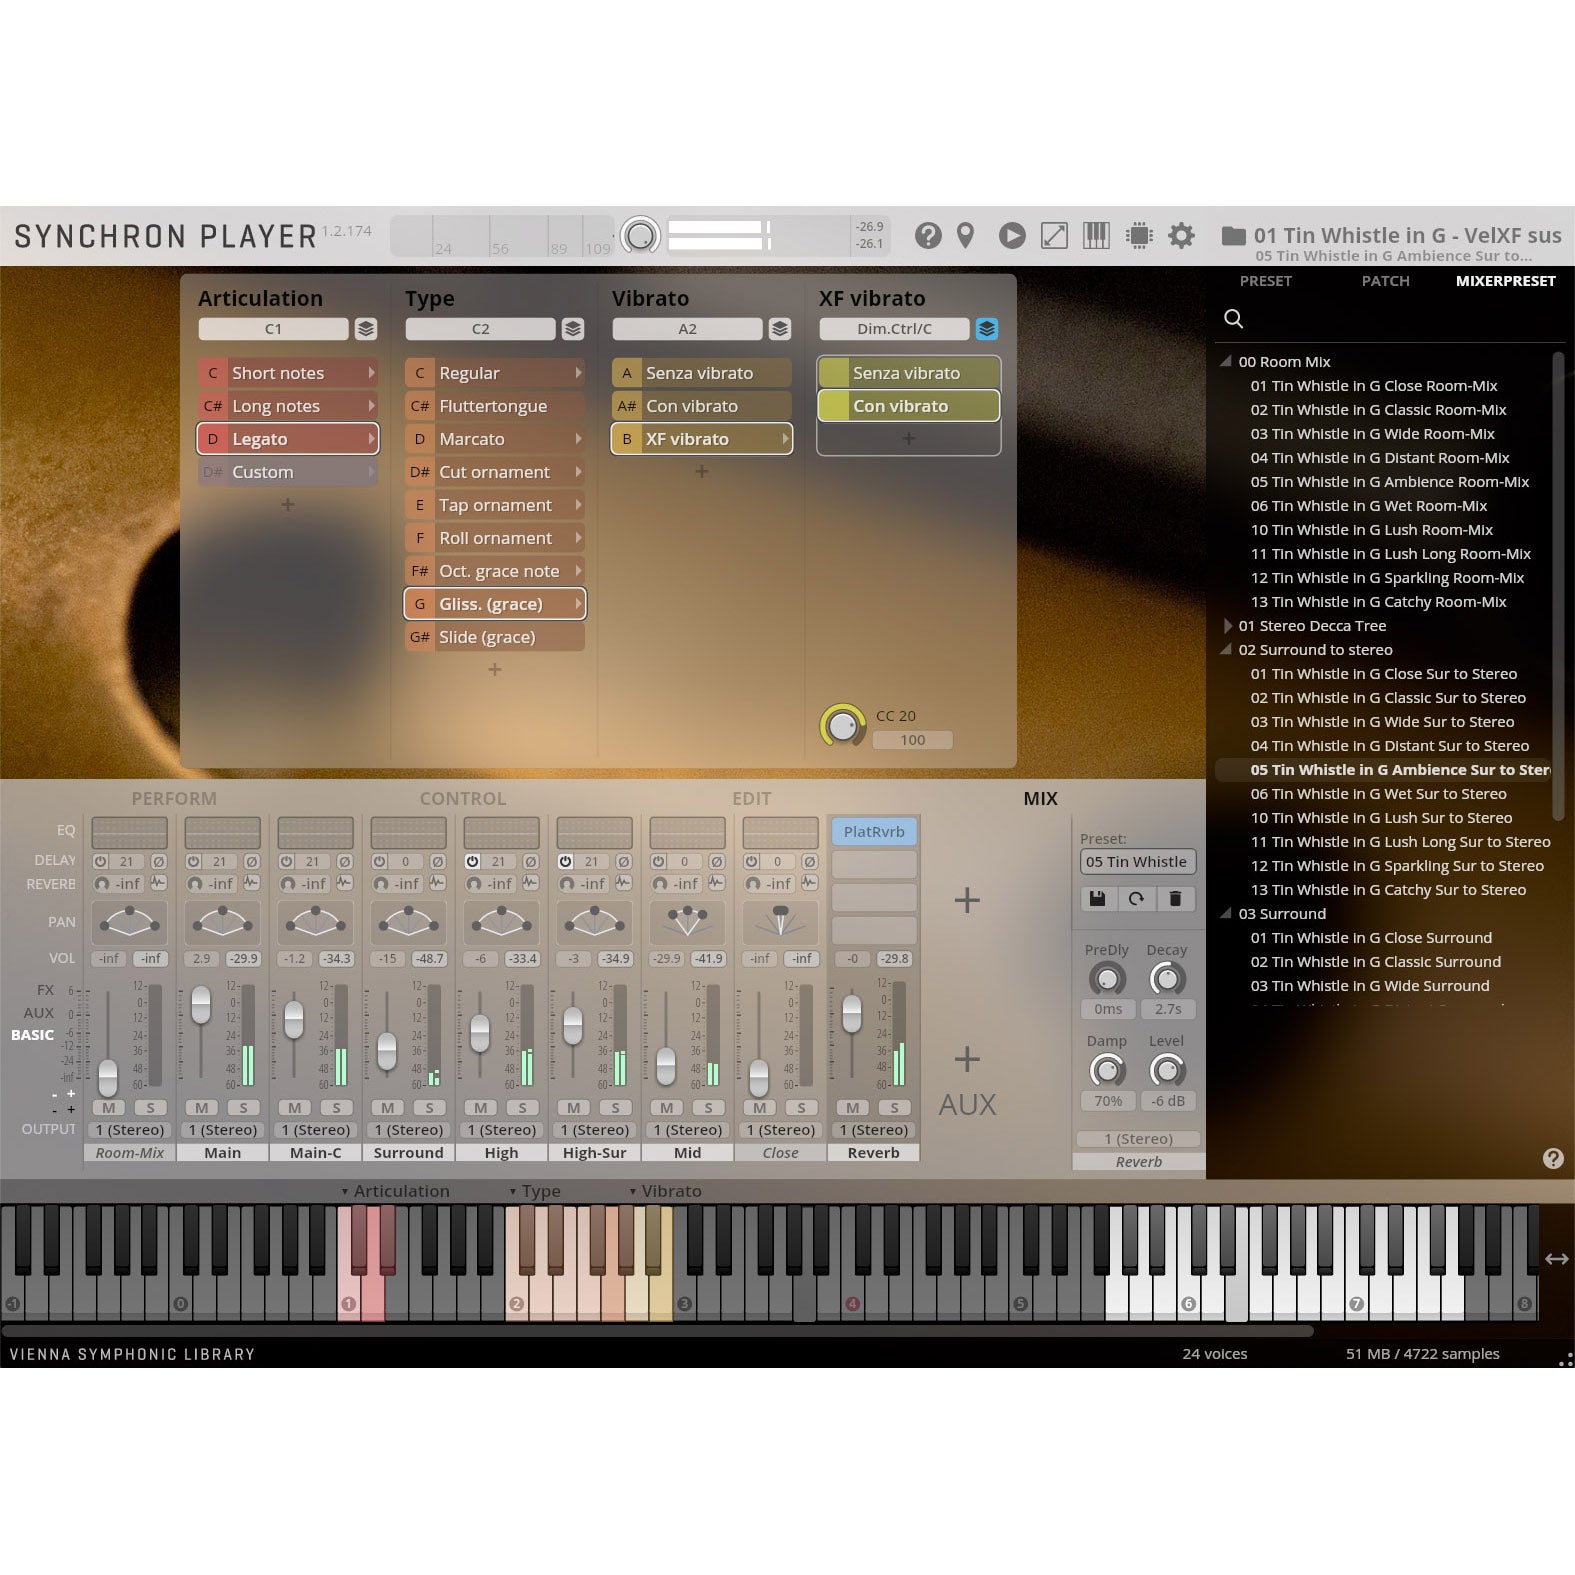Select 06 Tin Whistle in G Wet Room-Mix
This screenshot has height=1575, width=1575.
pyautogui.click(x=1368, y=506)
